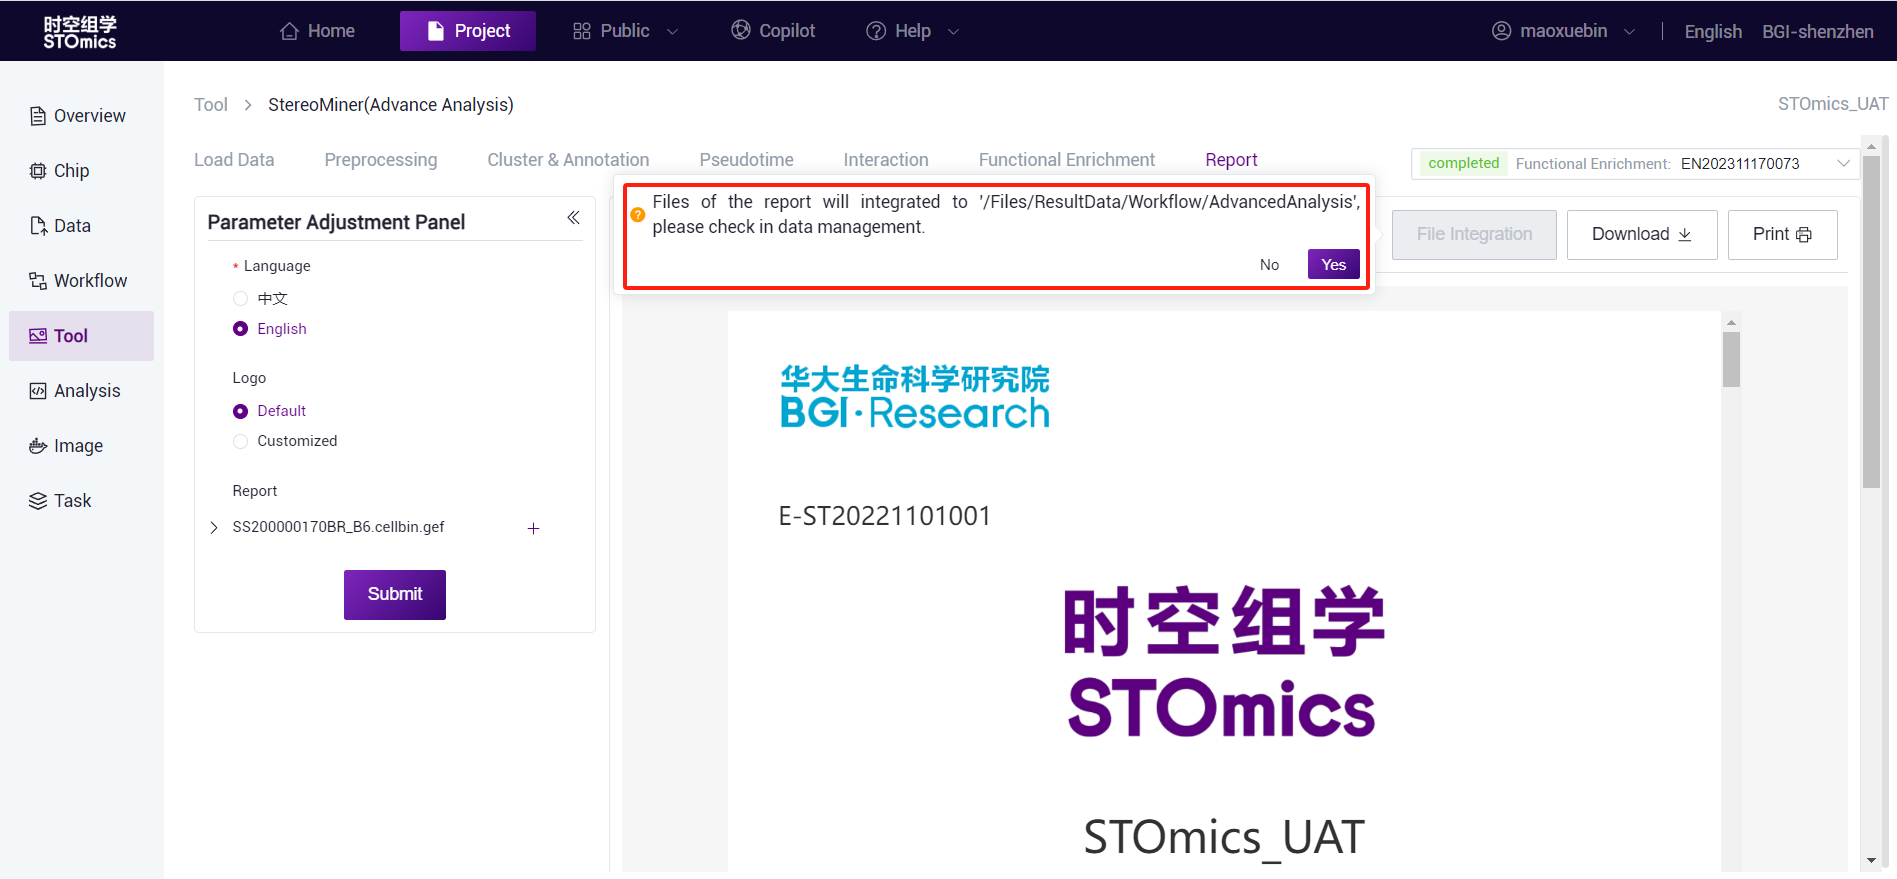The height and width of the screenshot is (879, 1897).
Task: Confirm with the Yes button
Action: (1333, 264)
